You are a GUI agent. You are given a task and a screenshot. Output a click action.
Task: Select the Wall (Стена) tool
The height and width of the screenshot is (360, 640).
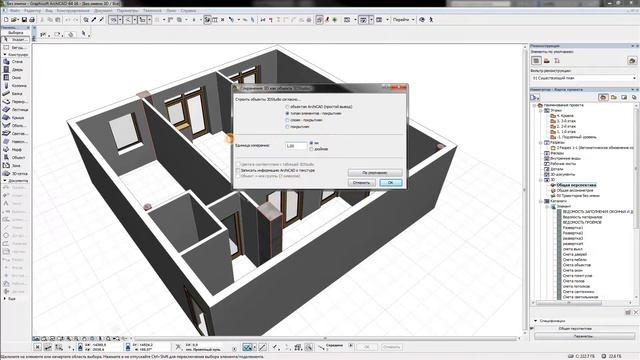click(15, 62)
